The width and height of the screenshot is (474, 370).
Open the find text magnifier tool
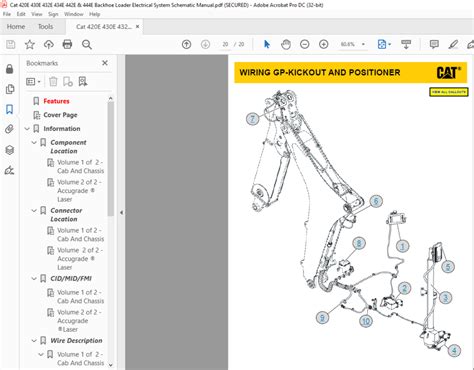pyautogui.click(x=87, y=44)
